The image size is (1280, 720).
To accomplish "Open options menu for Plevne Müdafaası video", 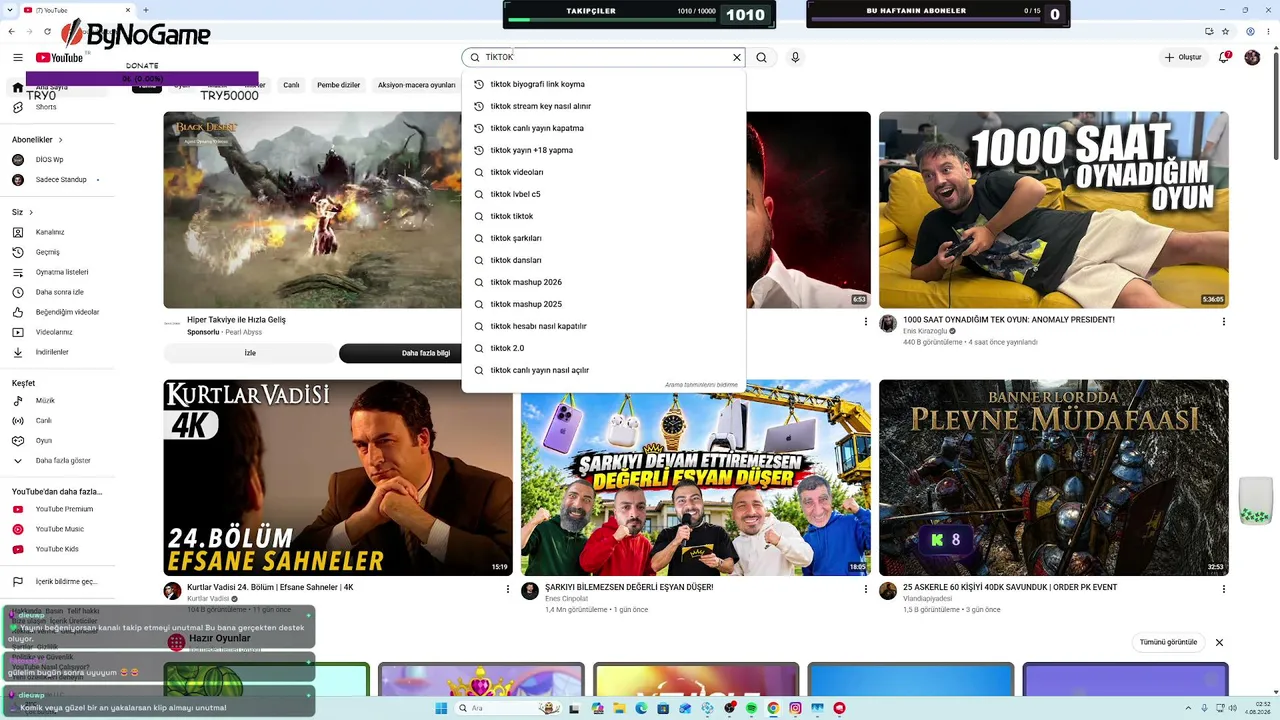I will tap(1223, 590).
